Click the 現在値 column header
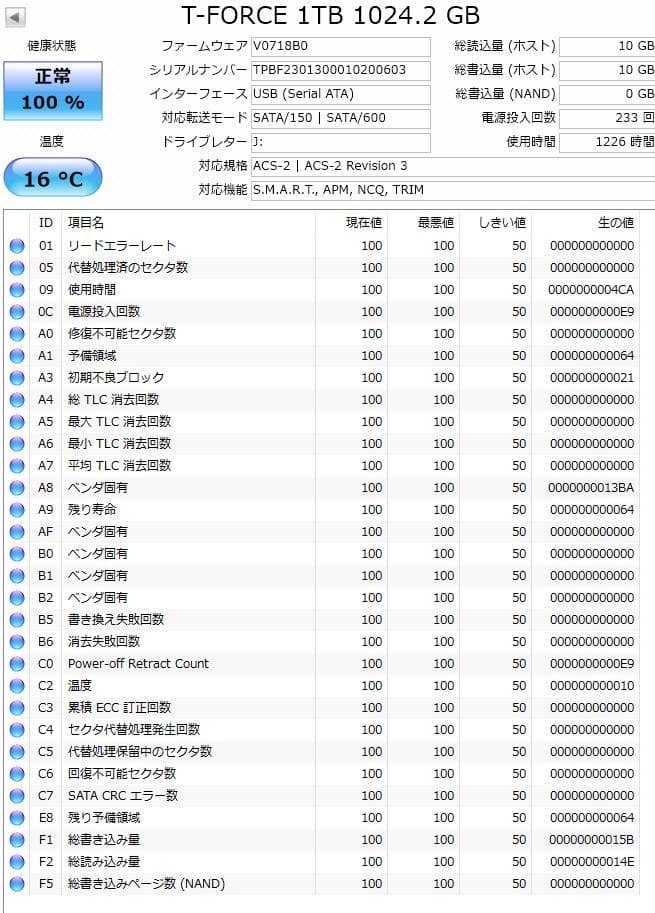 (x=352, y=222)
